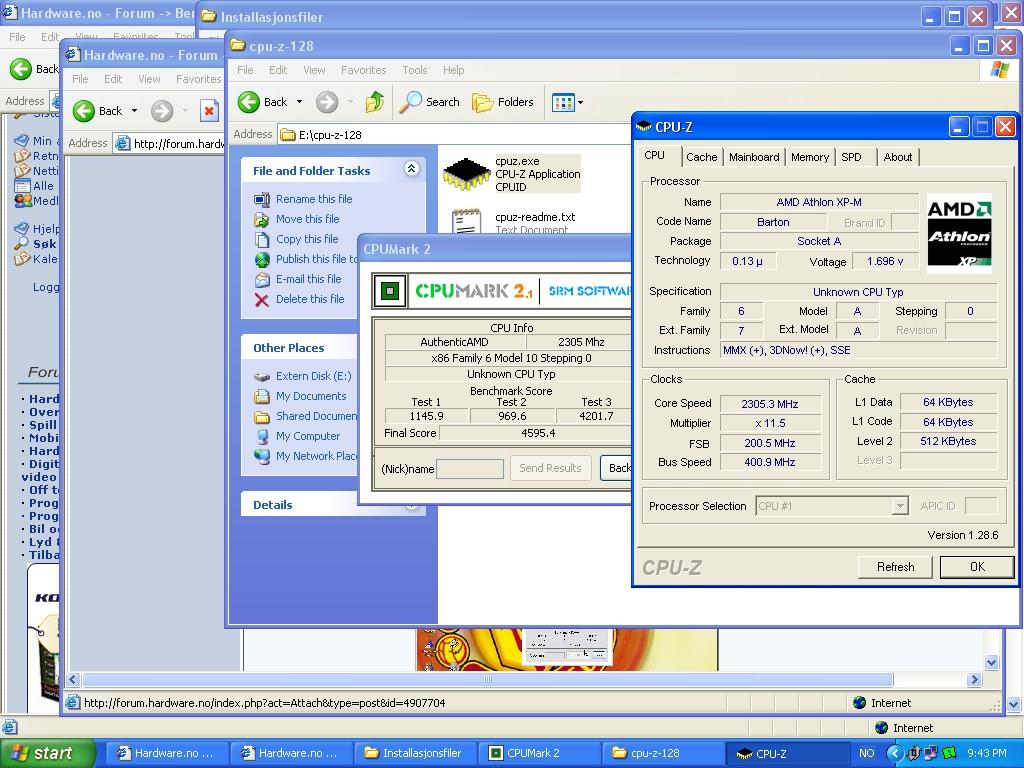Click Multiplier value x 11.5
This screenshot has width=1024, height=768.
769,423
